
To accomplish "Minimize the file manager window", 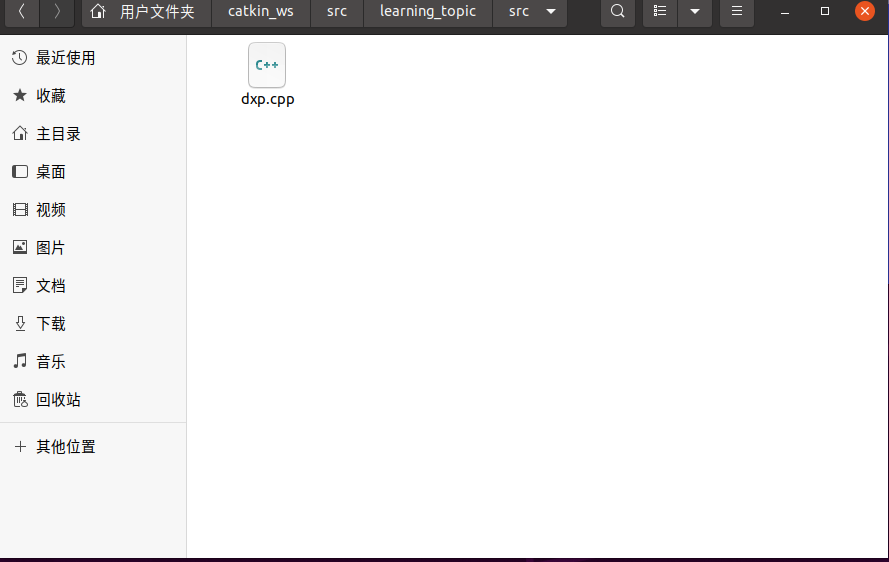I will click(785, 11).
